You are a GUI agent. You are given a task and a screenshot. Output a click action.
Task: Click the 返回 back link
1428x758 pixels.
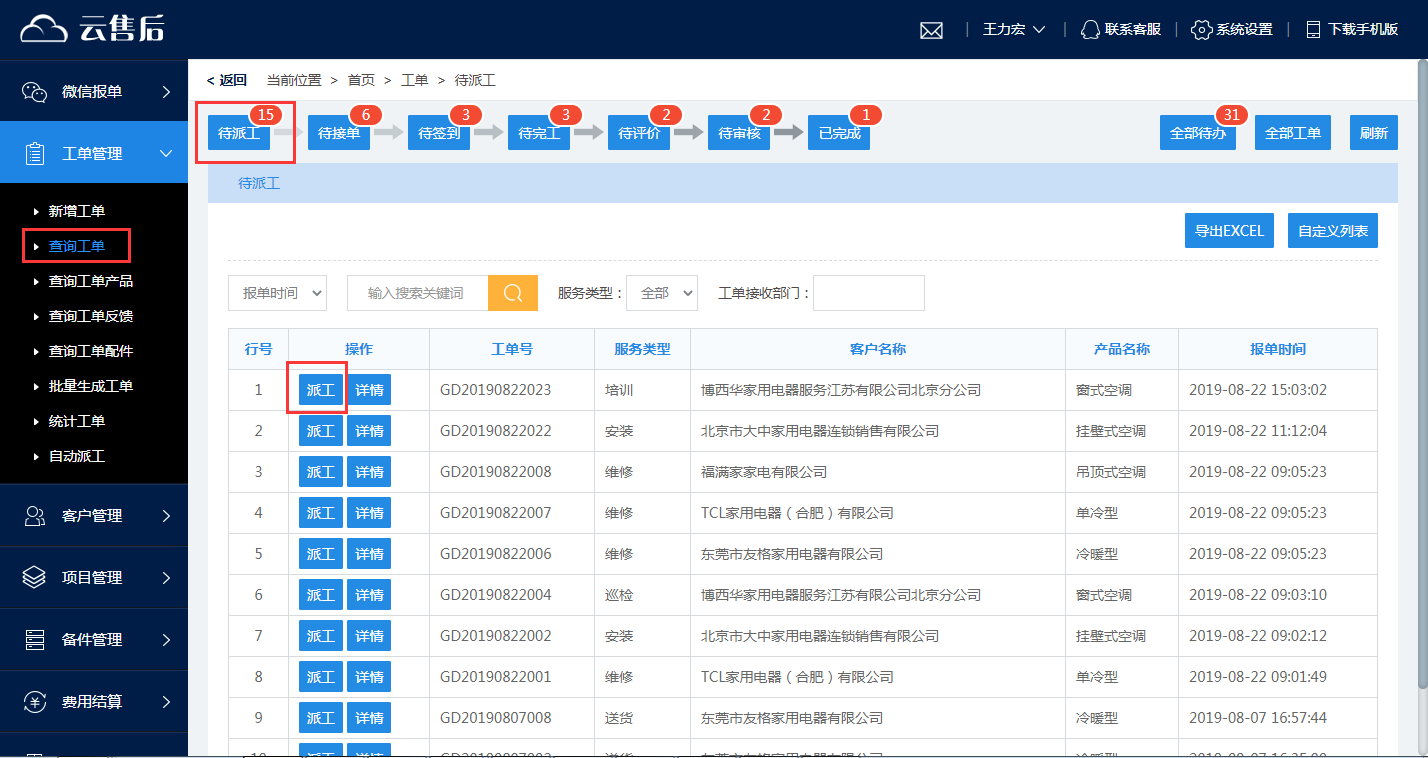point(227,80)
